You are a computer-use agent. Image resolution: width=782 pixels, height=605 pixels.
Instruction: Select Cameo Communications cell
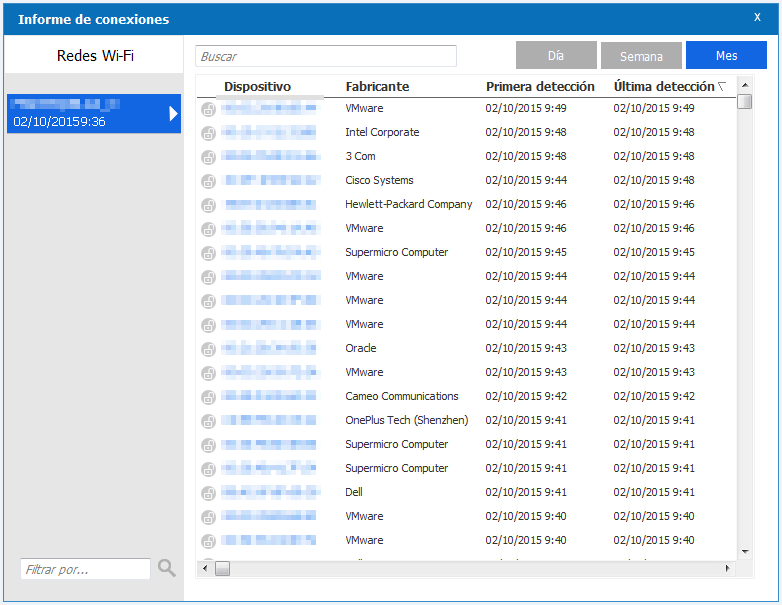tap(401, 396)
